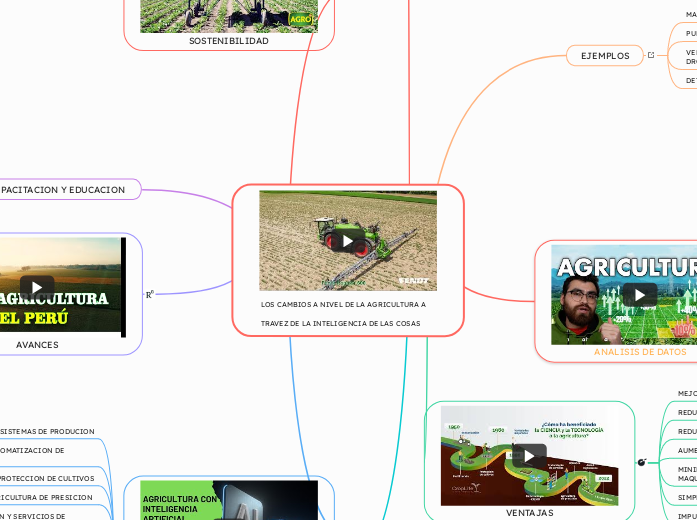Select the EJEMPLOS node
The width and height of the screenshot is (697, 520).
(605, 56)
